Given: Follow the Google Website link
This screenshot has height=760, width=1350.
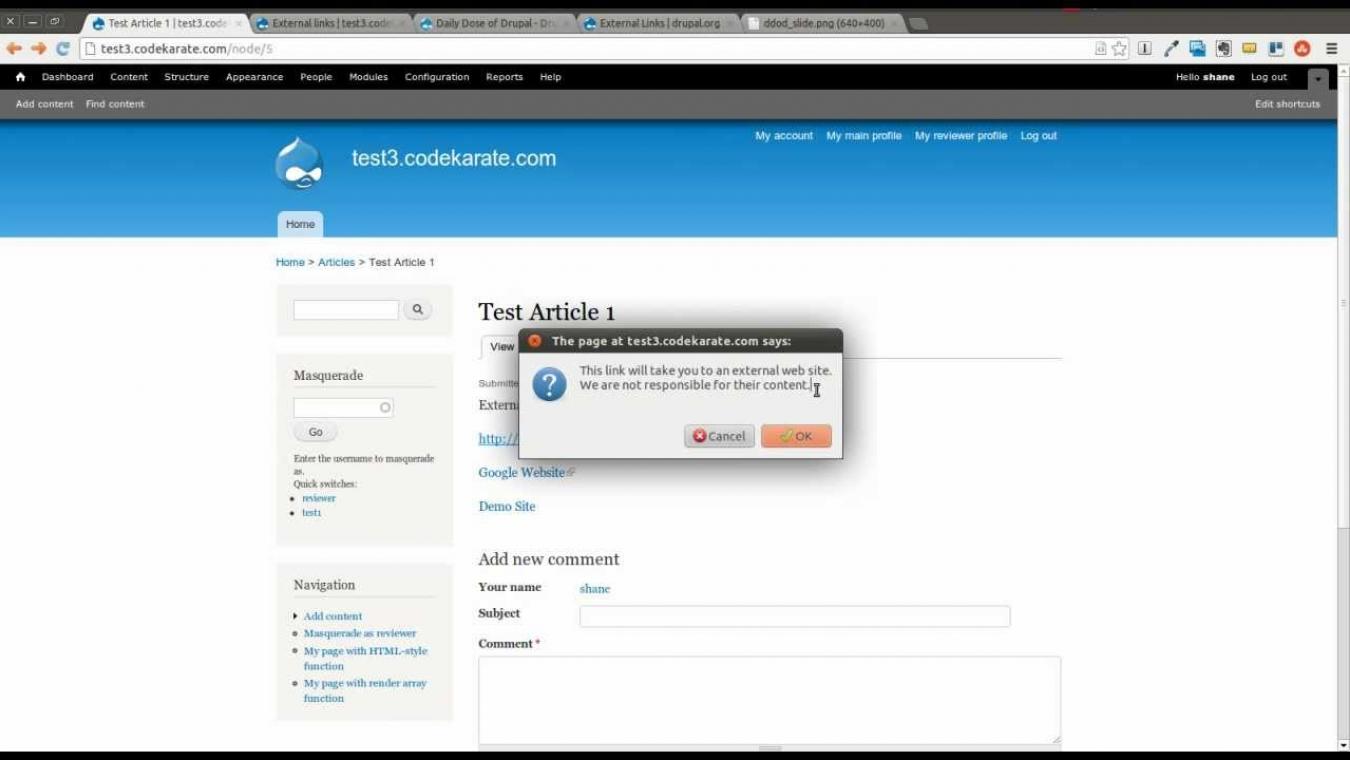Looking at the screenshot, I should [521, 472].
